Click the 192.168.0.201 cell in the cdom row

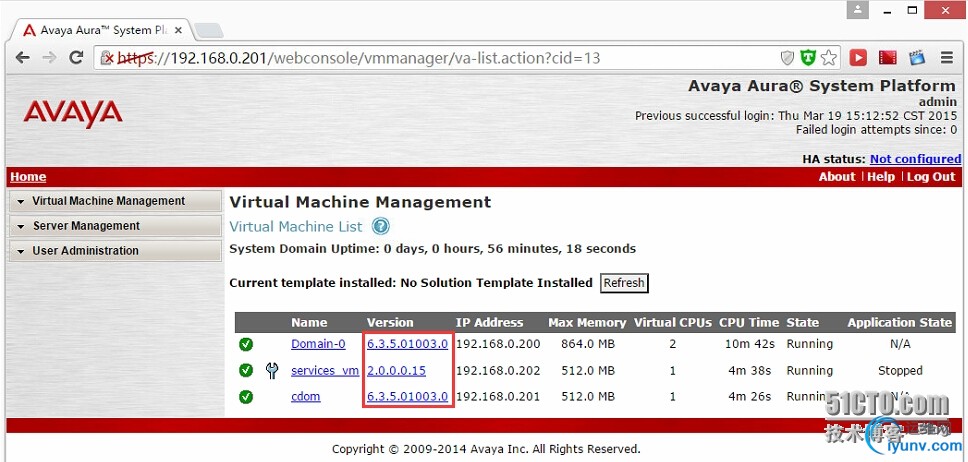(498, 397)
